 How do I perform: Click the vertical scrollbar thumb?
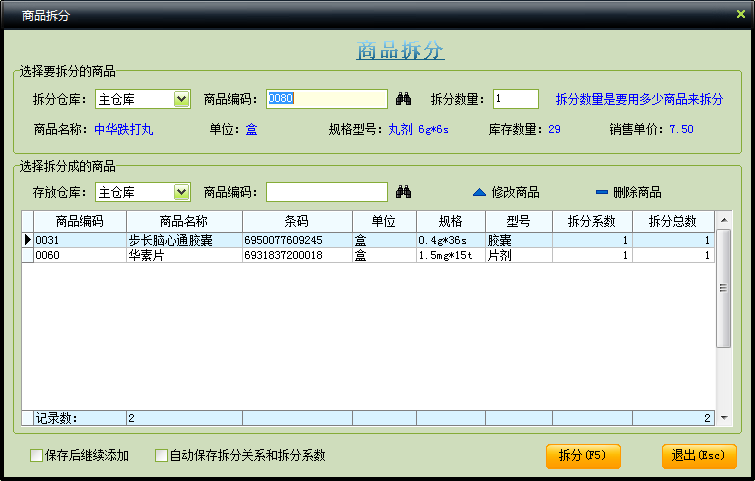click(x=724, y=288)
